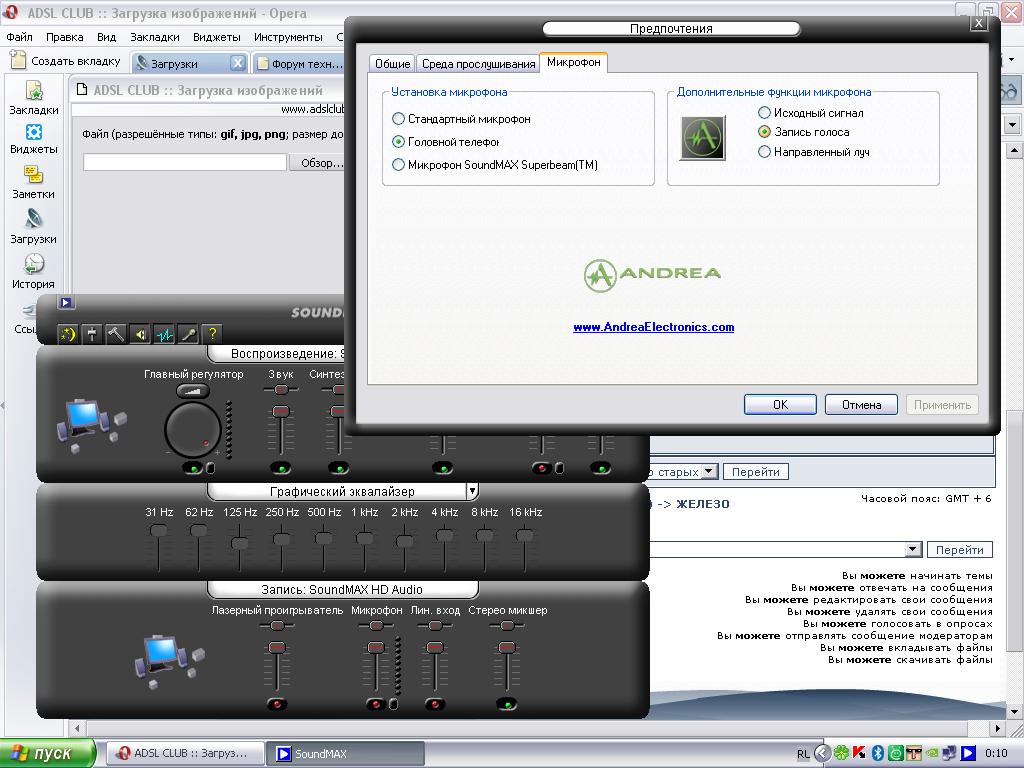Image resolution: width=1024 pixels, height=768 pixels.
Task: Click the Kaspersky red K tray icon
Action: tap(859, 754)
